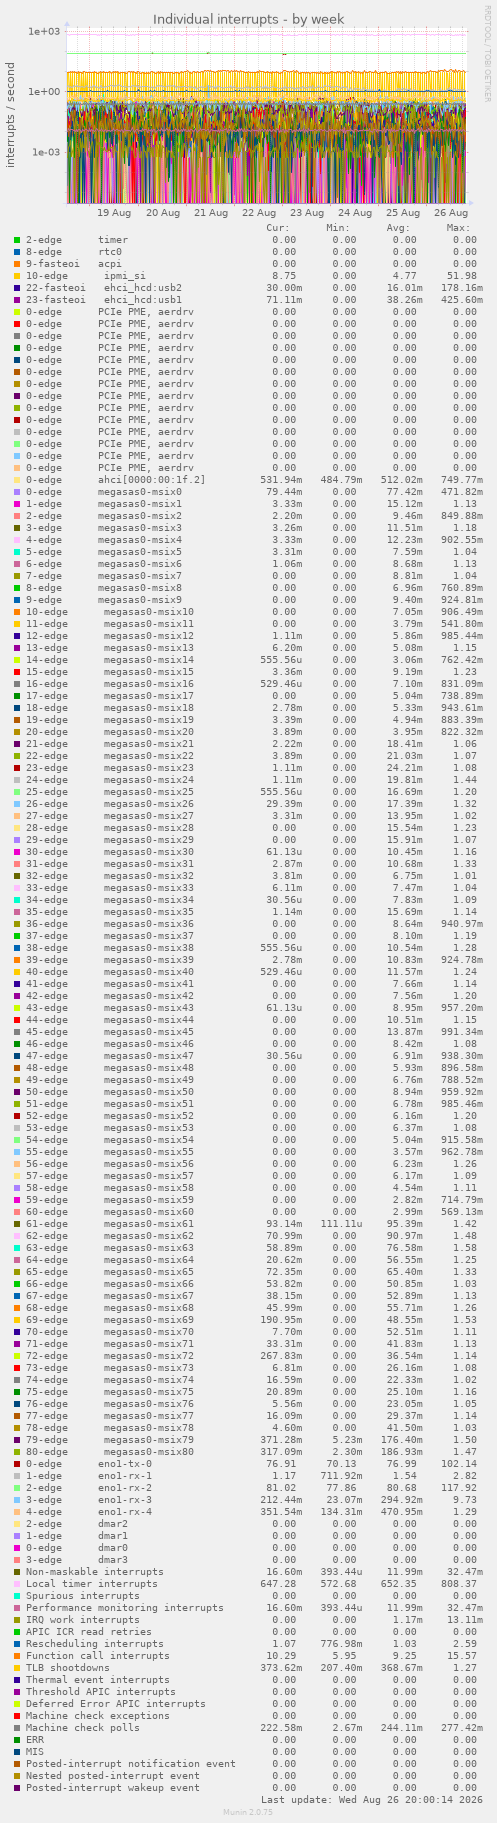Click the 22 Aug date on the axis
Screen dimensions: 497x1823
click(x=259, y=213)
